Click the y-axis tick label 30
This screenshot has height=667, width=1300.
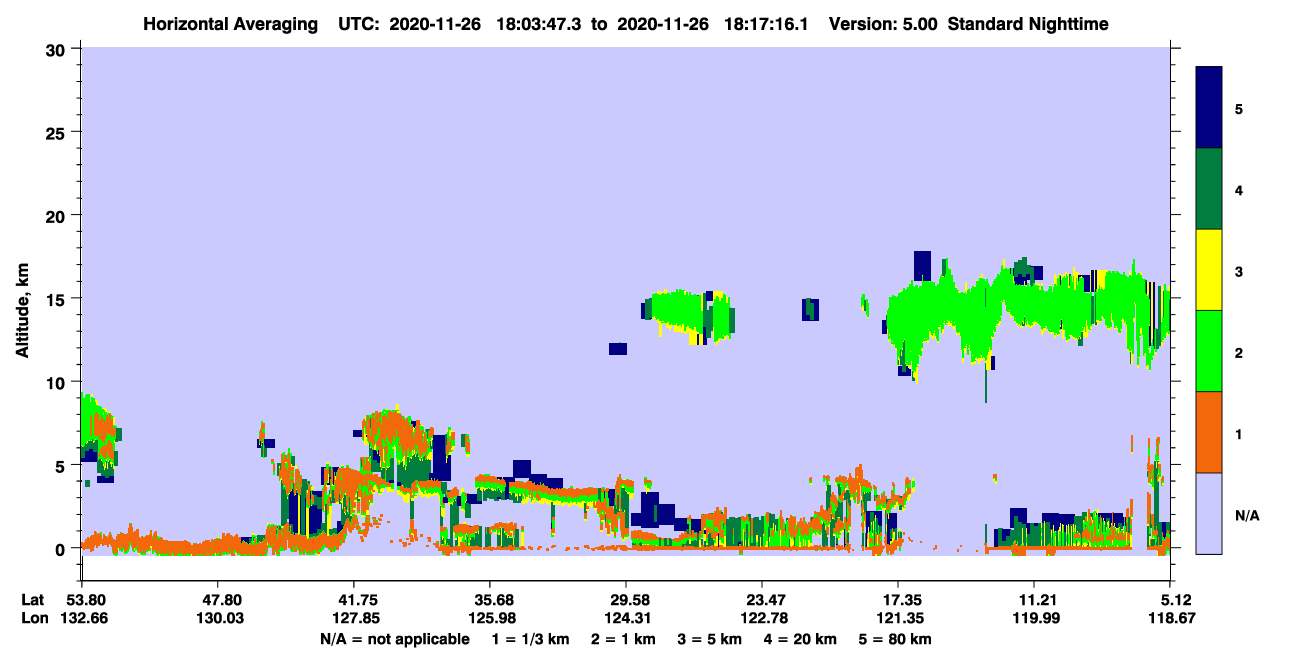(58, 49)
